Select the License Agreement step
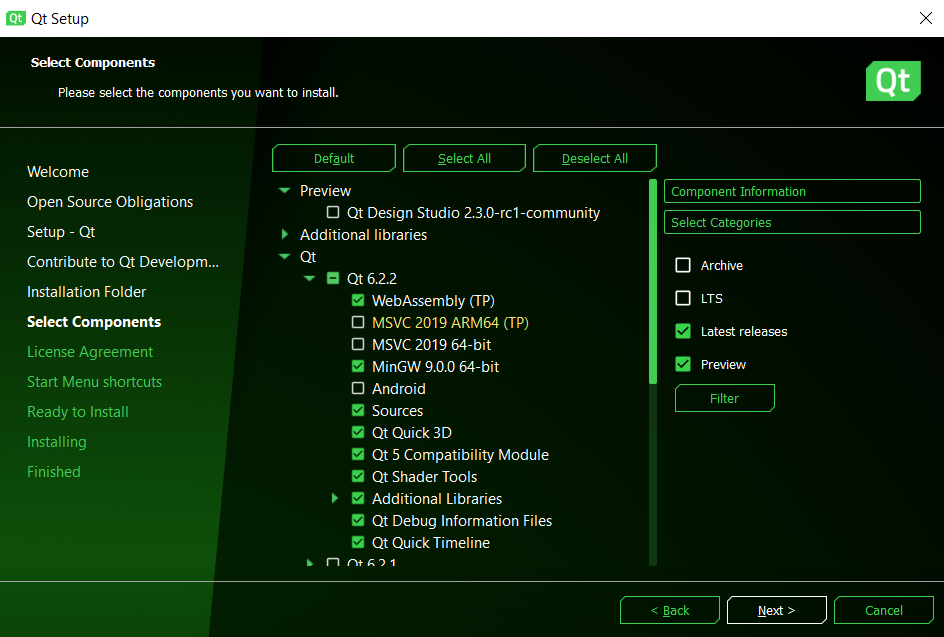The image size is (944, 637). [x=90, y=352]
